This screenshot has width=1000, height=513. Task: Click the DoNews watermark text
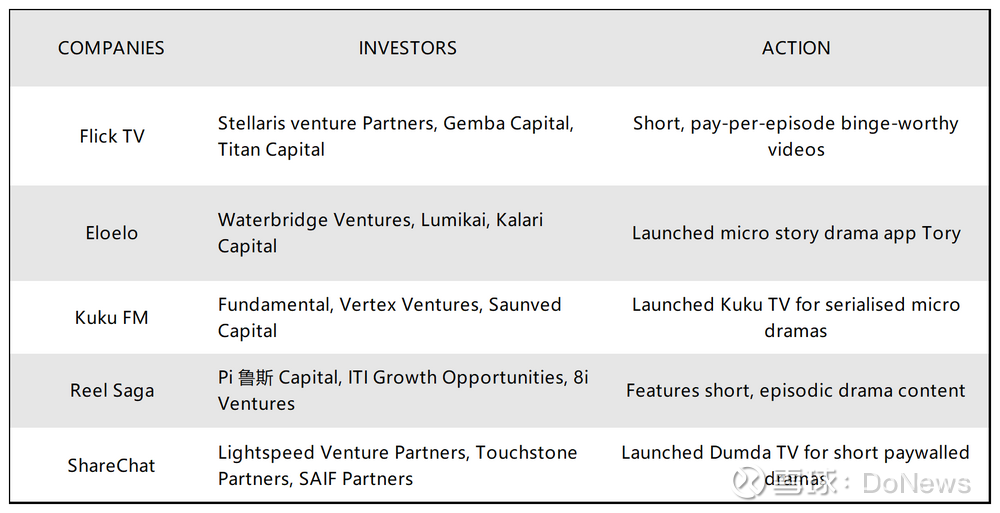[918, 484]
